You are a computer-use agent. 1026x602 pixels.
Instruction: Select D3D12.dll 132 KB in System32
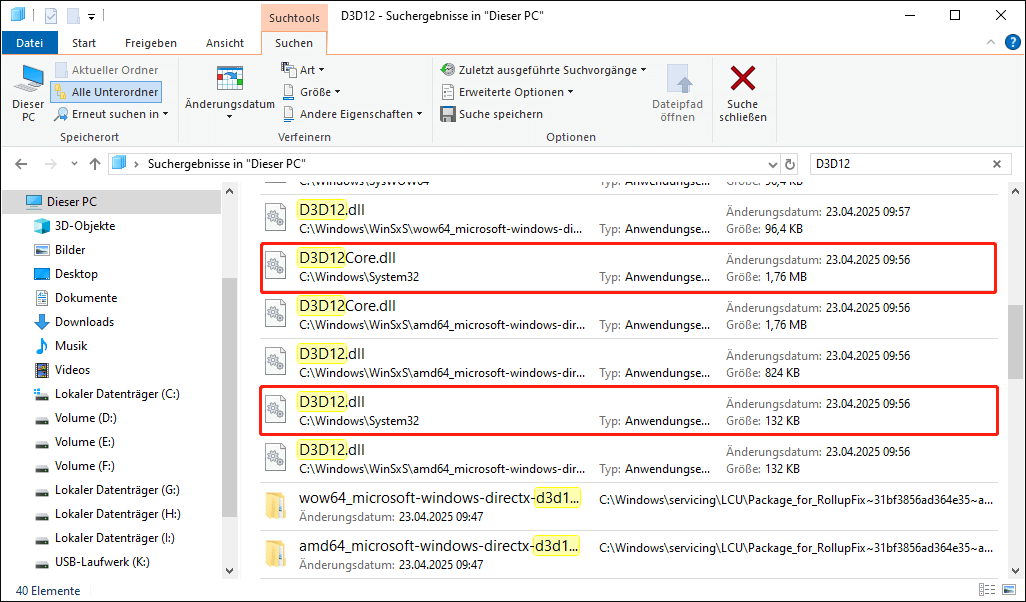[628, 411]
